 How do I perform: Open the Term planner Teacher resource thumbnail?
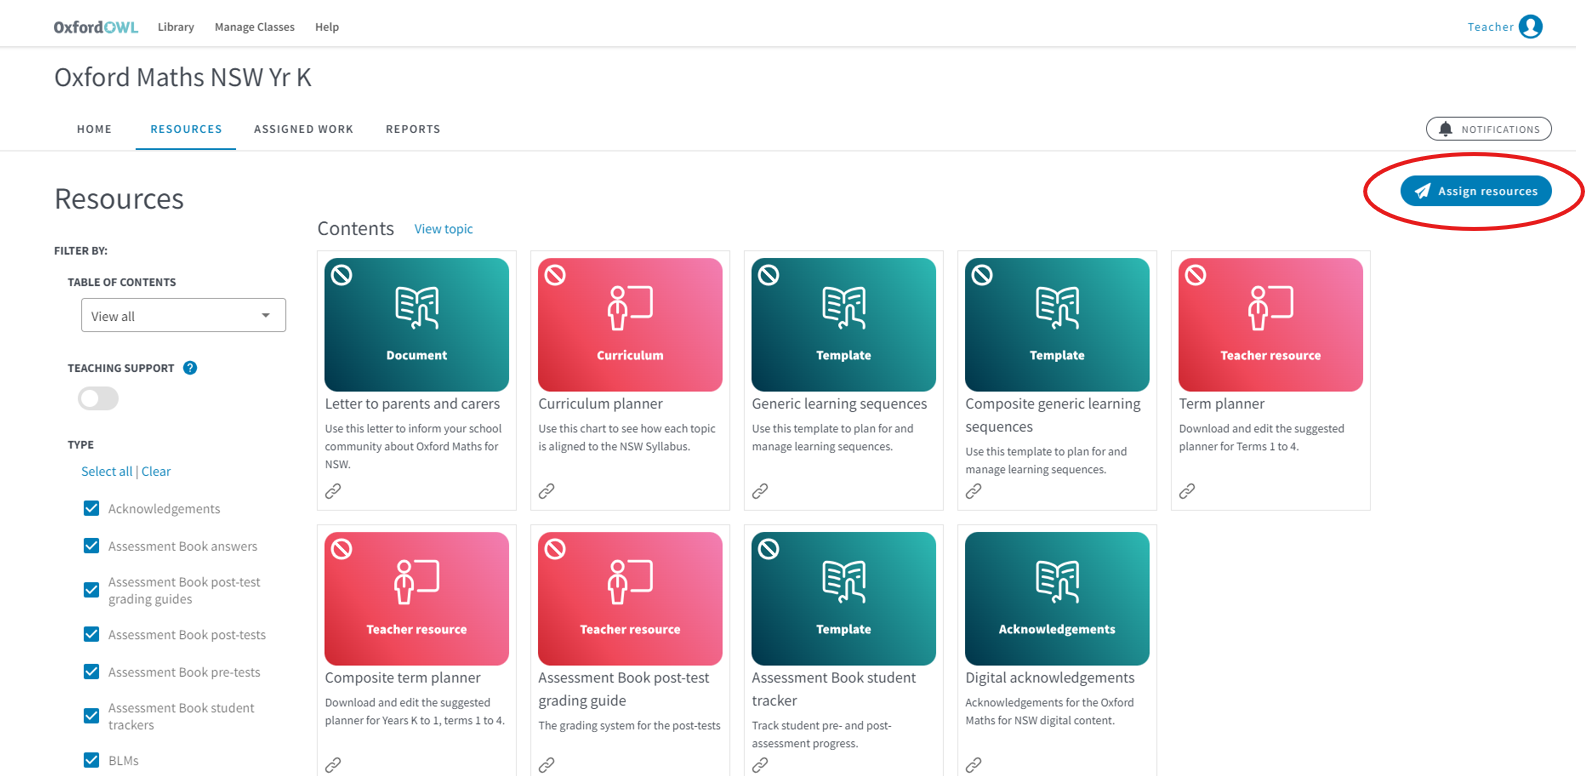click(1270, 325)
